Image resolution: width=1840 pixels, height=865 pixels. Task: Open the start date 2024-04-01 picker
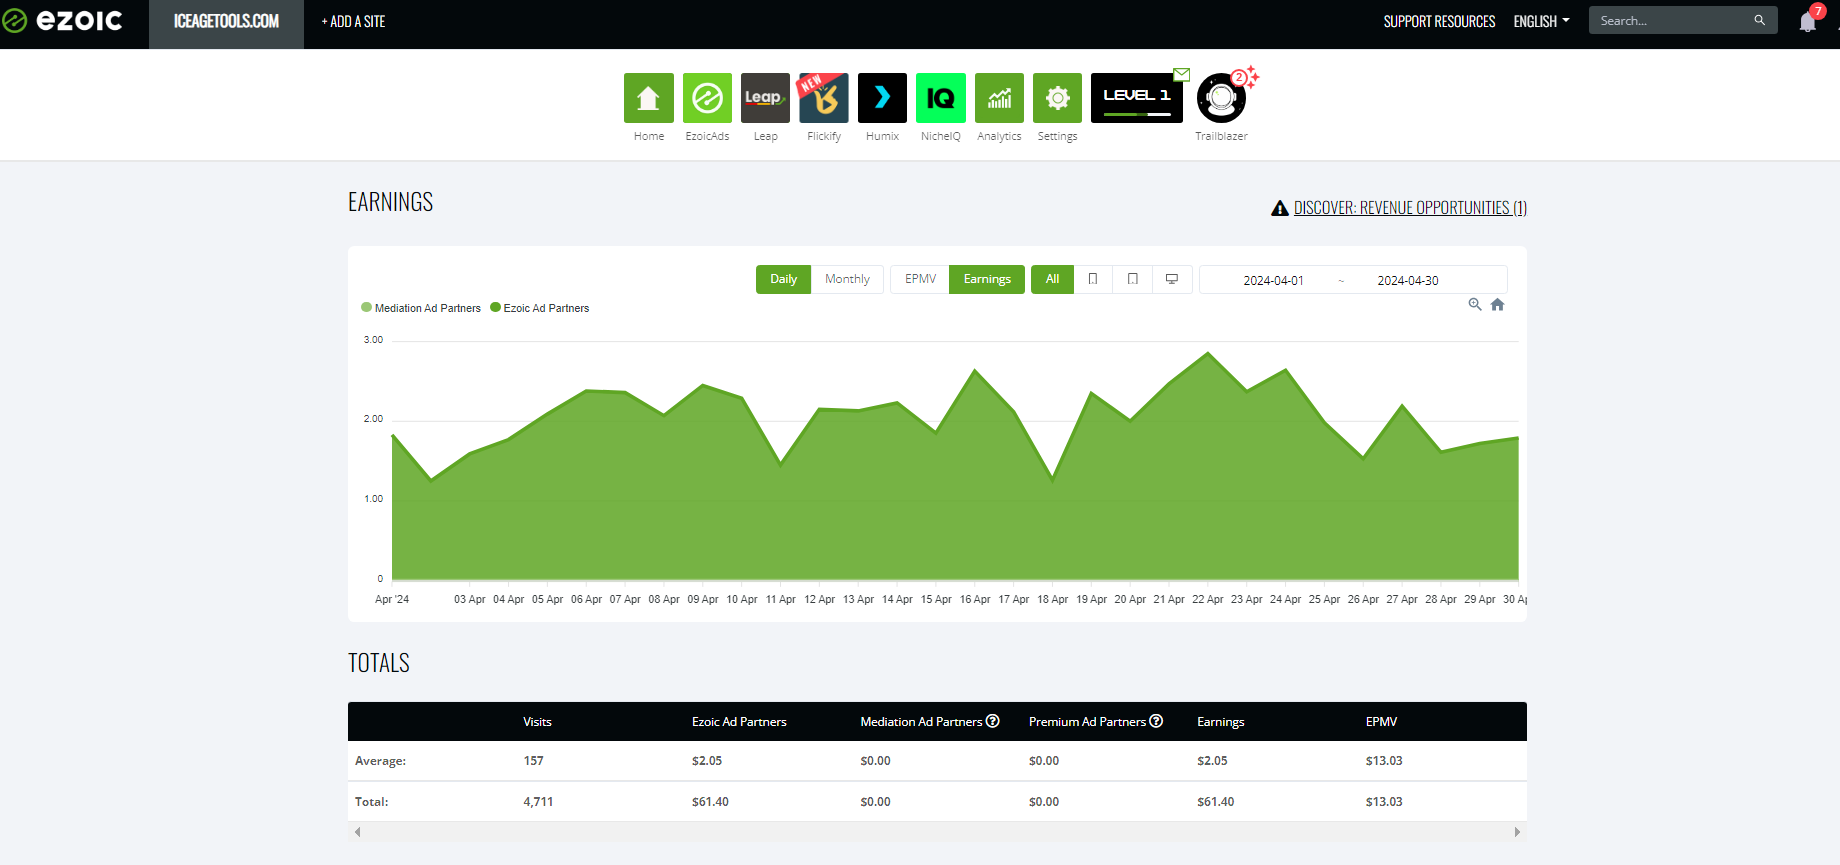click(1273, 280)
